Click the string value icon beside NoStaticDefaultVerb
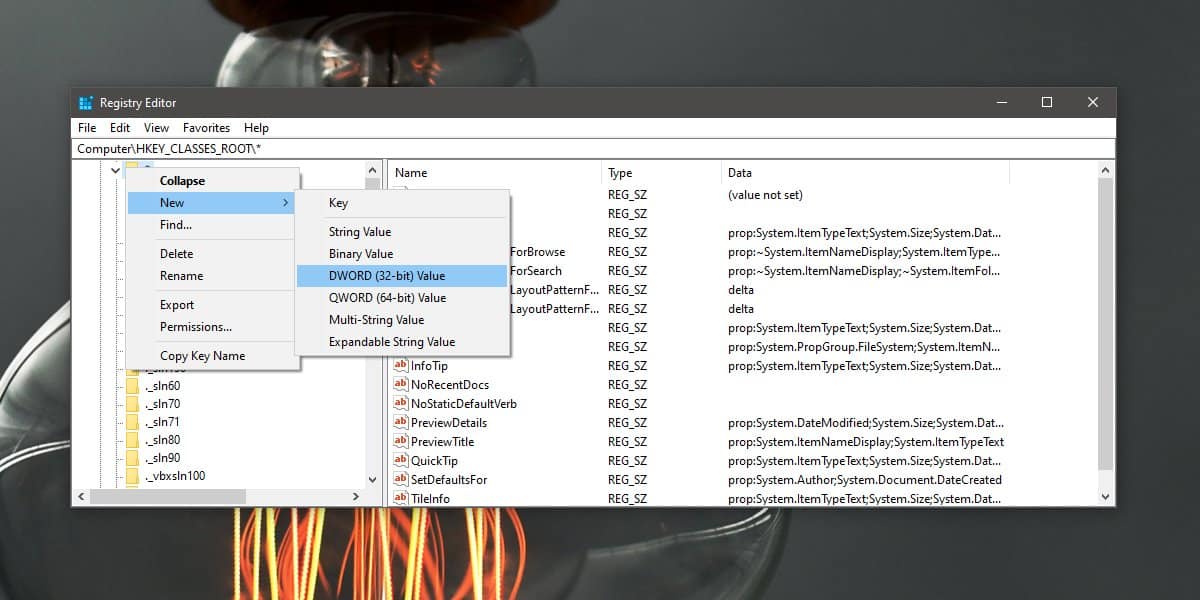 (401, 404)
